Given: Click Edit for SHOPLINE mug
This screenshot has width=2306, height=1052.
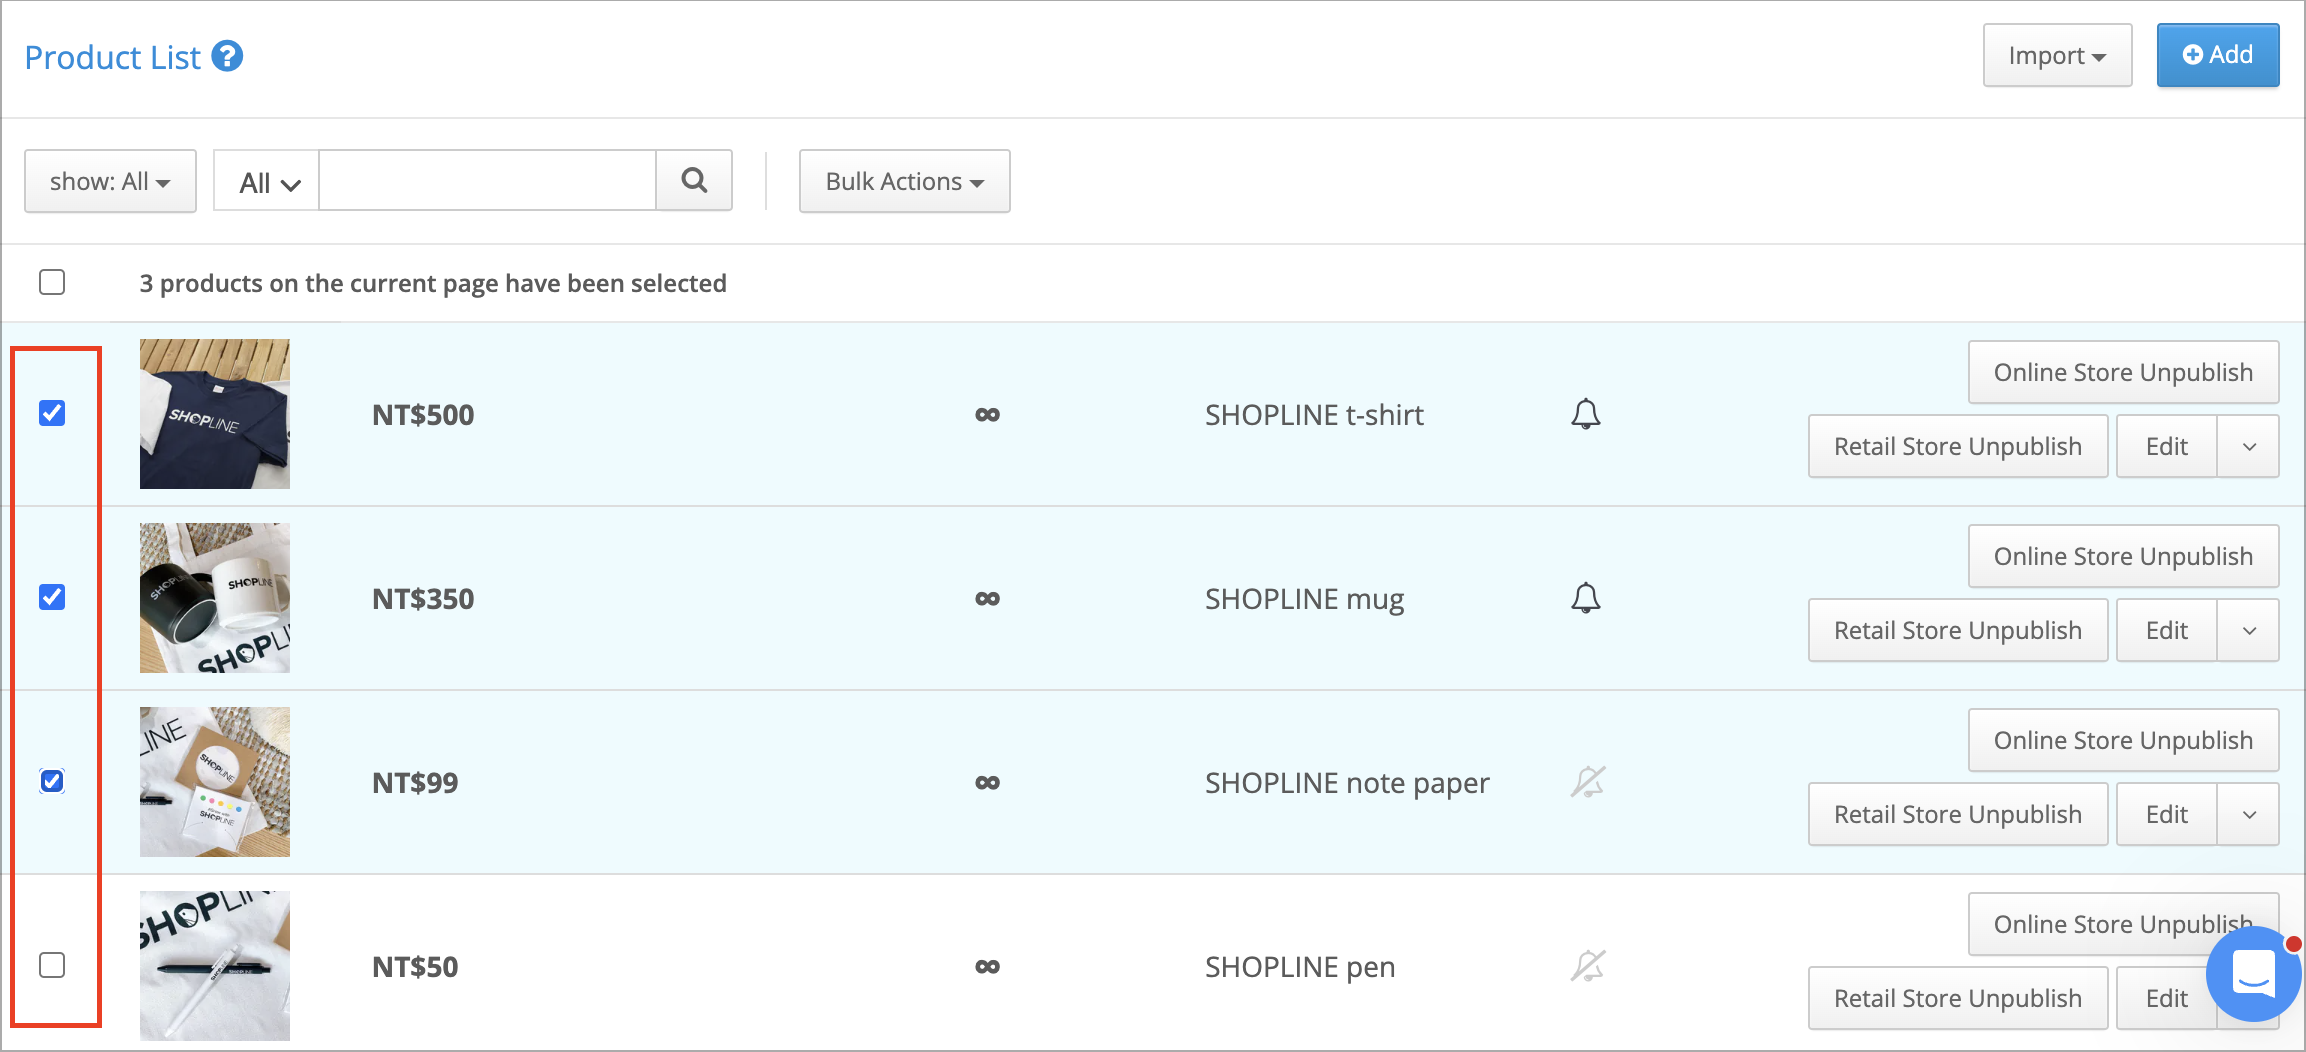Looking at the screenshot, I should [2167, 630].
